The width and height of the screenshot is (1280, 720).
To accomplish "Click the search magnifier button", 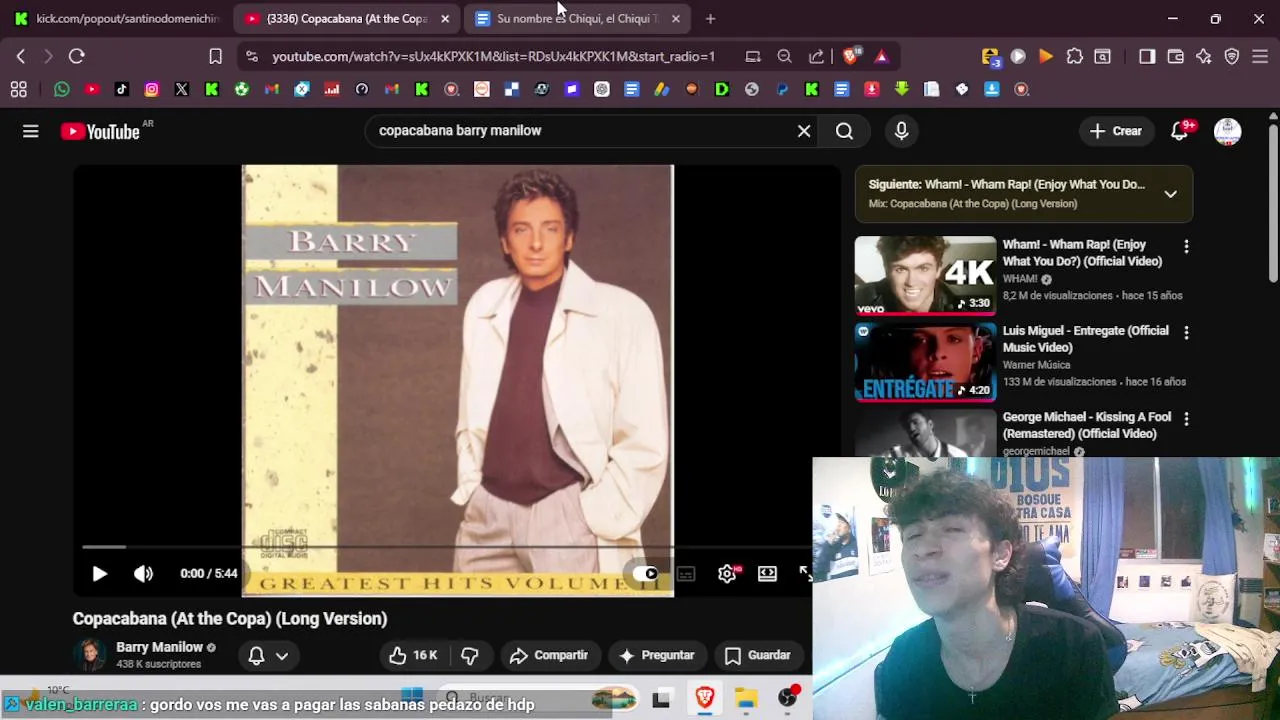I will (844, 131).
